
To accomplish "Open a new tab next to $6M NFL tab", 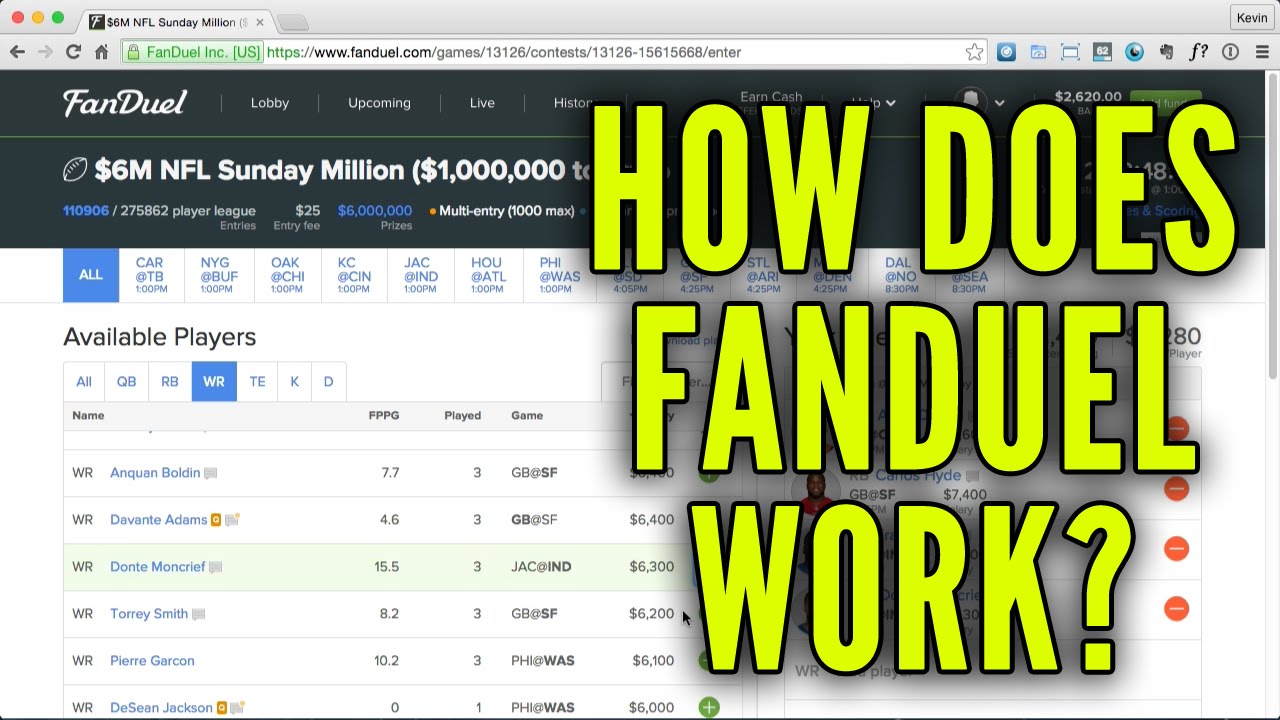I will click(292, 21).
